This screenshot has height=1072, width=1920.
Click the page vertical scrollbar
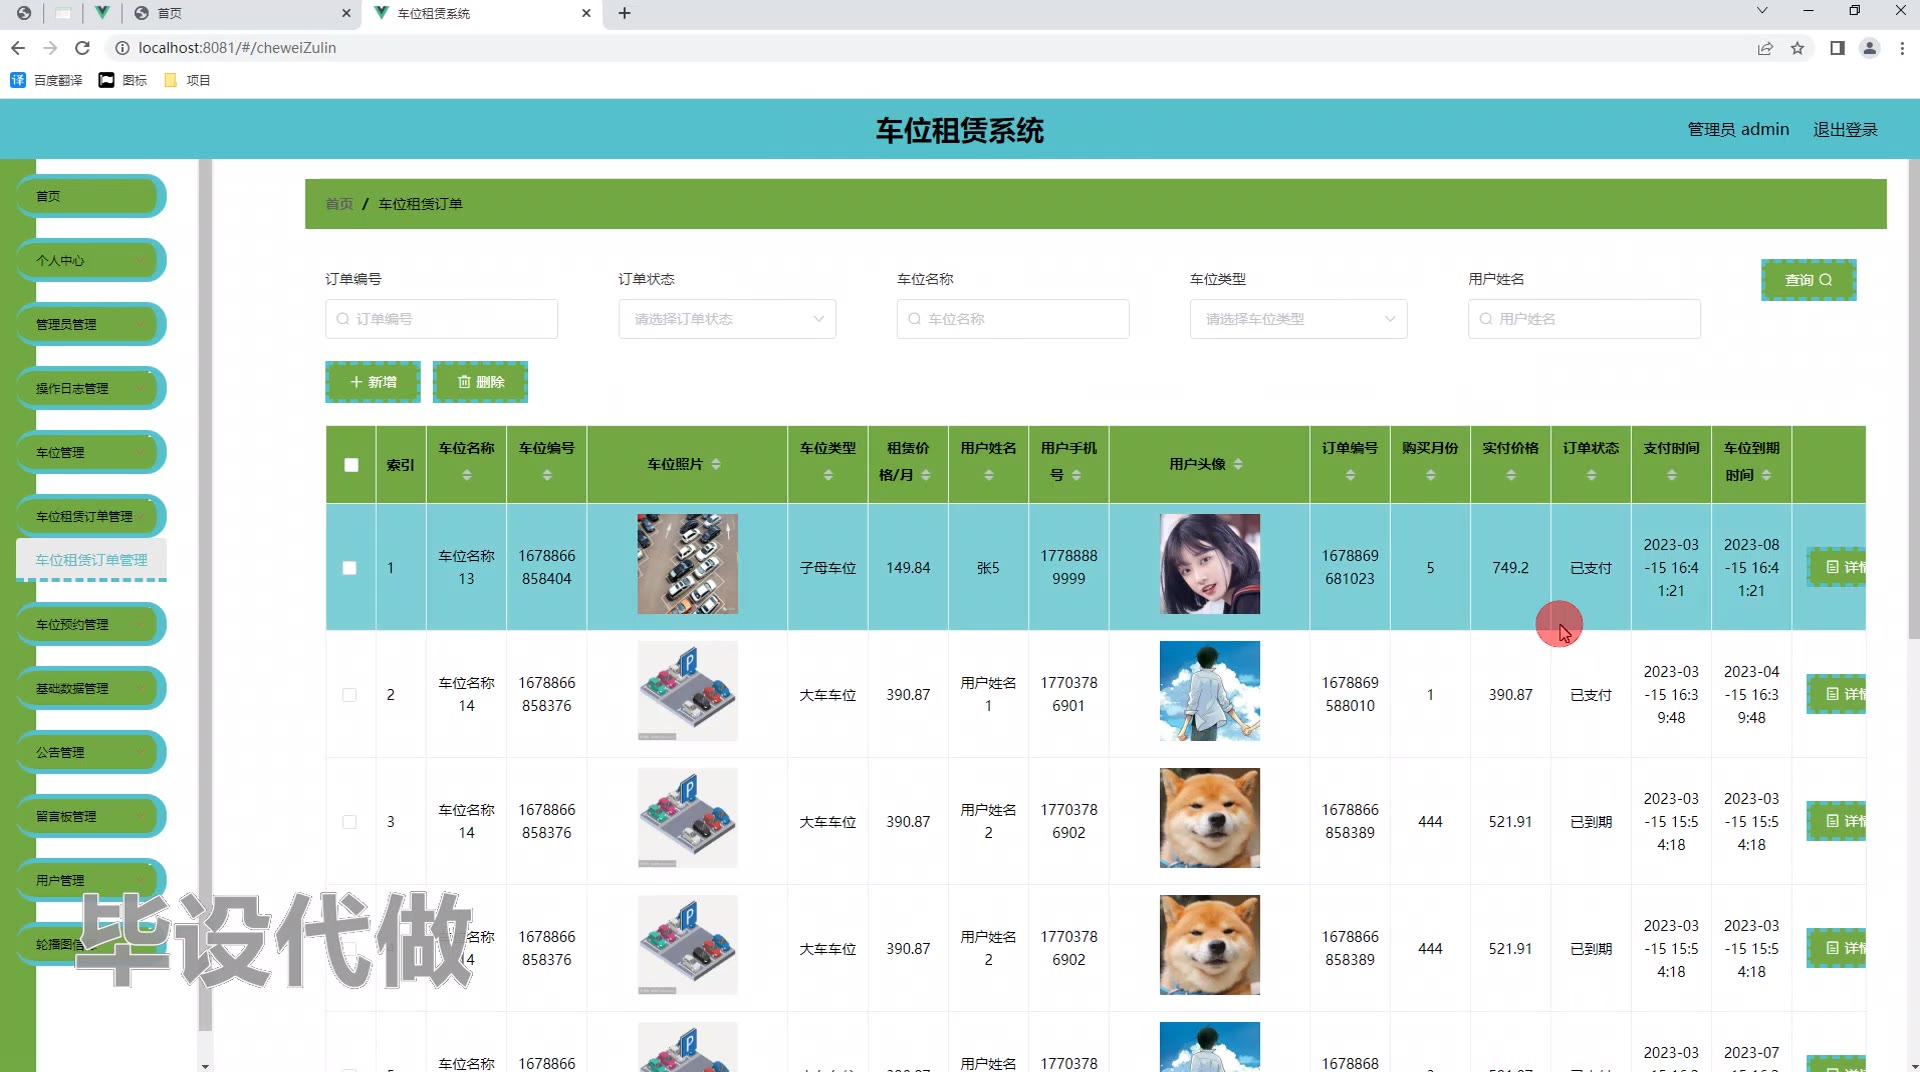(x=1913, y=398)
